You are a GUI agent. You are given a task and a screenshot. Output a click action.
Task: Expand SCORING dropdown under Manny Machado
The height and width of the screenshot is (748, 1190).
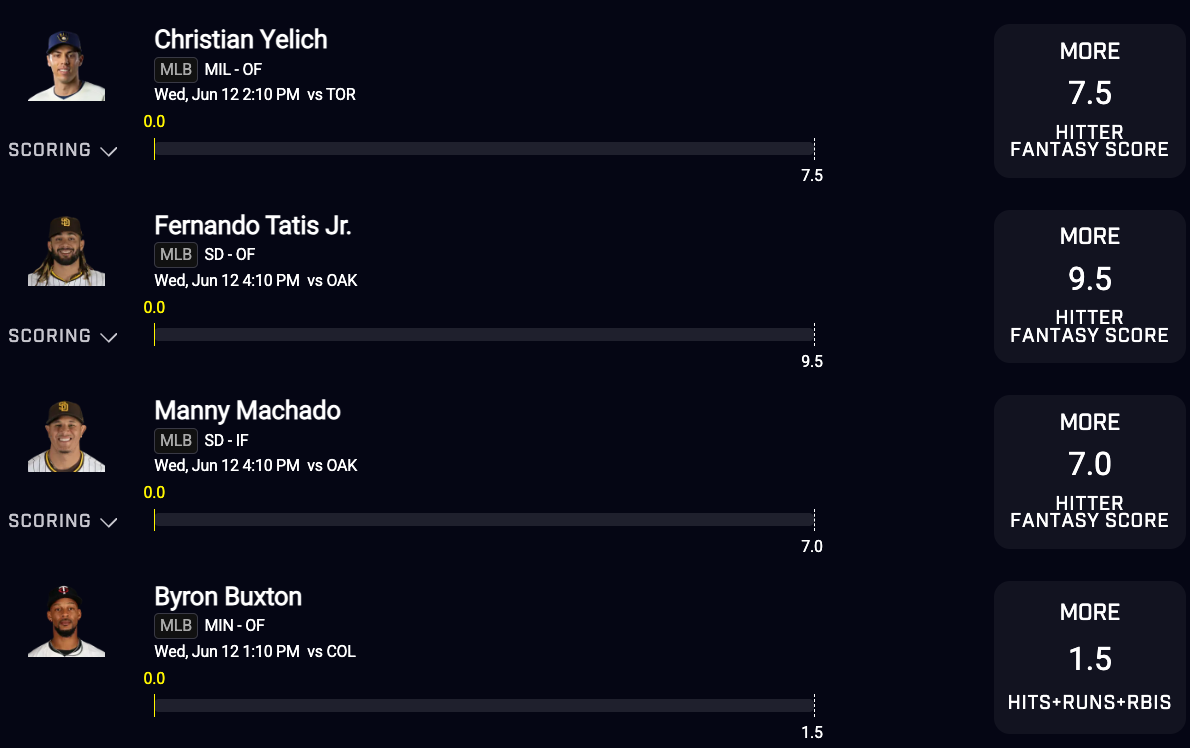pyautogui.click(x=62, y=521)
